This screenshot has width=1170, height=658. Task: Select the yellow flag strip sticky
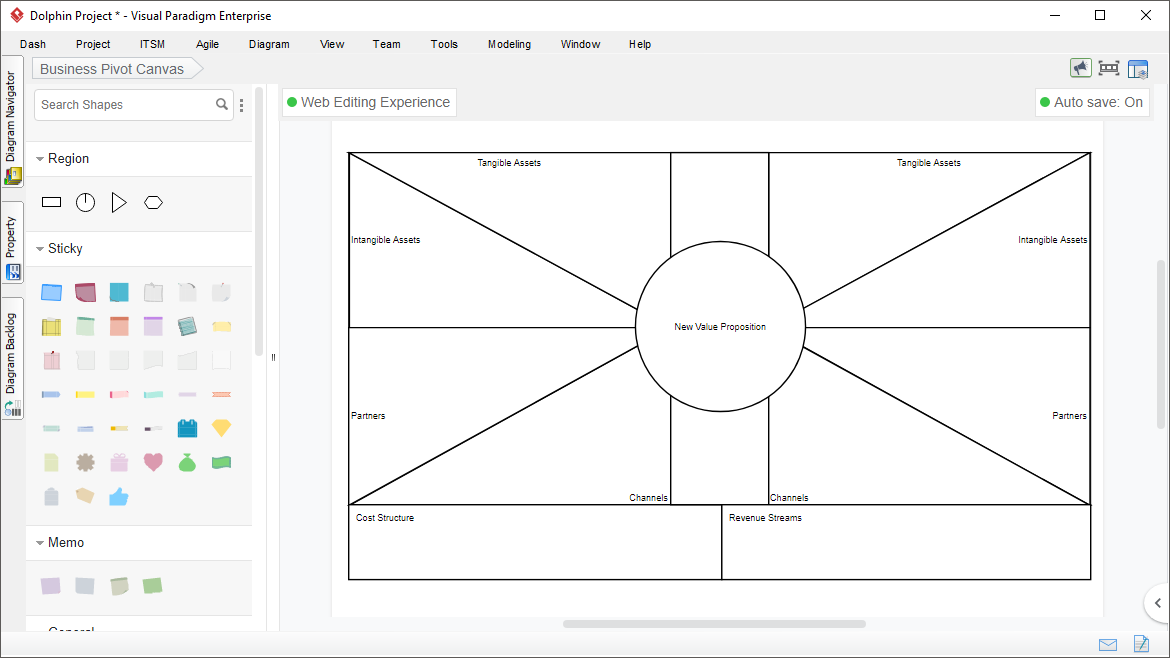(x=85, y=394)
